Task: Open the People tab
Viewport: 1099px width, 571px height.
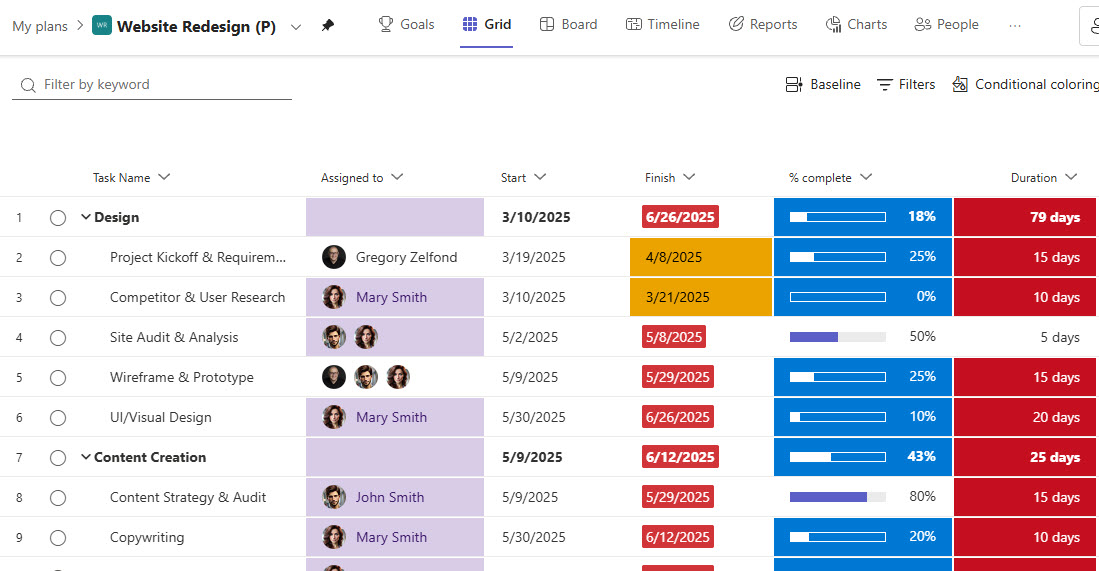Action: (946, 25)
